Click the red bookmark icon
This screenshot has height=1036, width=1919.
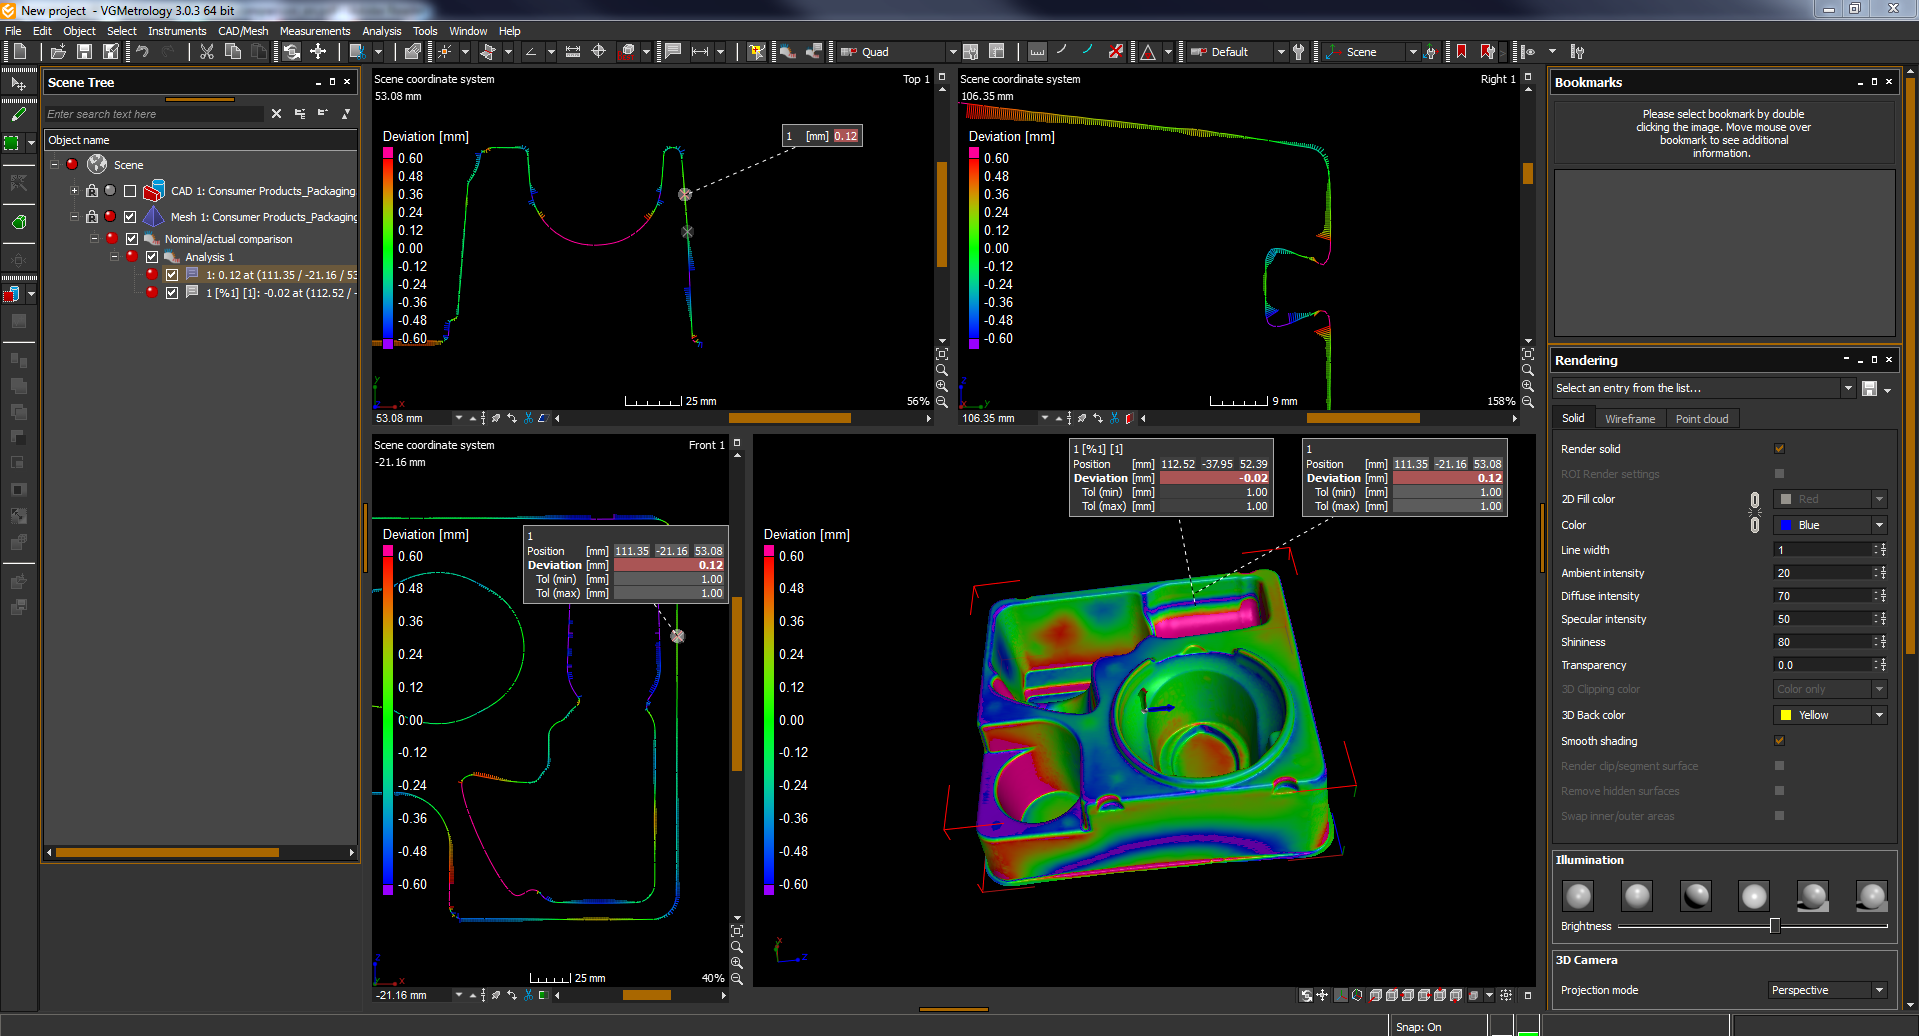click(1461, 52)
